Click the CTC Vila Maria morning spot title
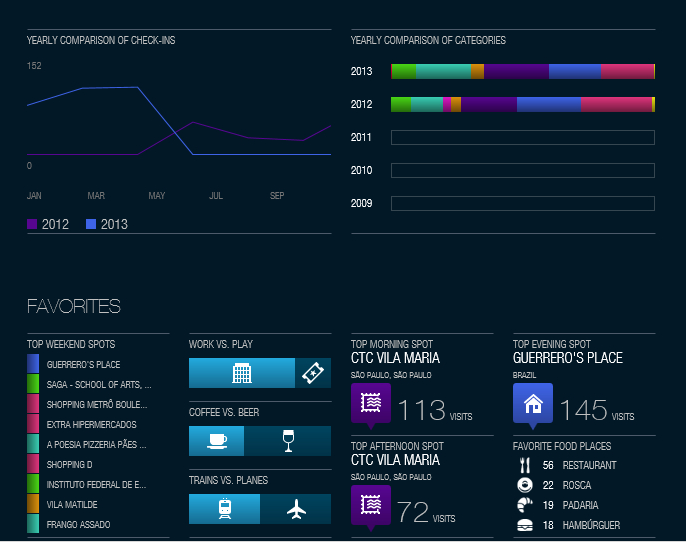This screenshot has height=542, width=686. (395, 358)
